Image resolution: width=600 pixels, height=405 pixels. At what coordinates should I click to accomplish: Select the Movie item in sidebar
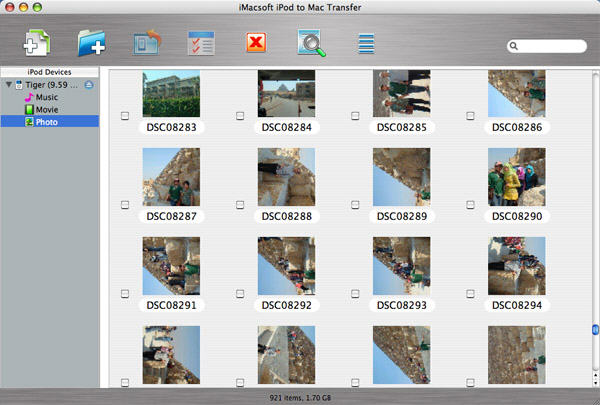coord(50,109)
